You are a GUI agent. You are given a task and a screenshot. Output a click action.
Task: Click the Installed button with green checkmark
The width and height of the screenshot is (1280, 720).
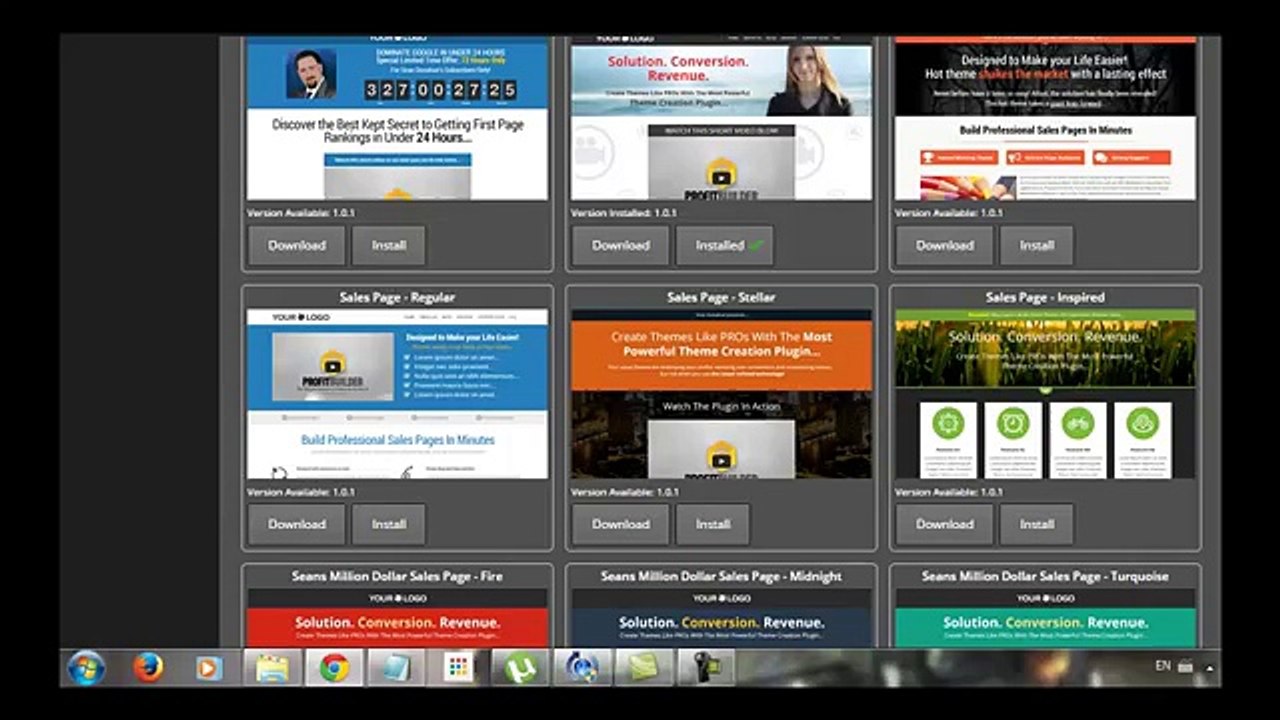[725, 245]
